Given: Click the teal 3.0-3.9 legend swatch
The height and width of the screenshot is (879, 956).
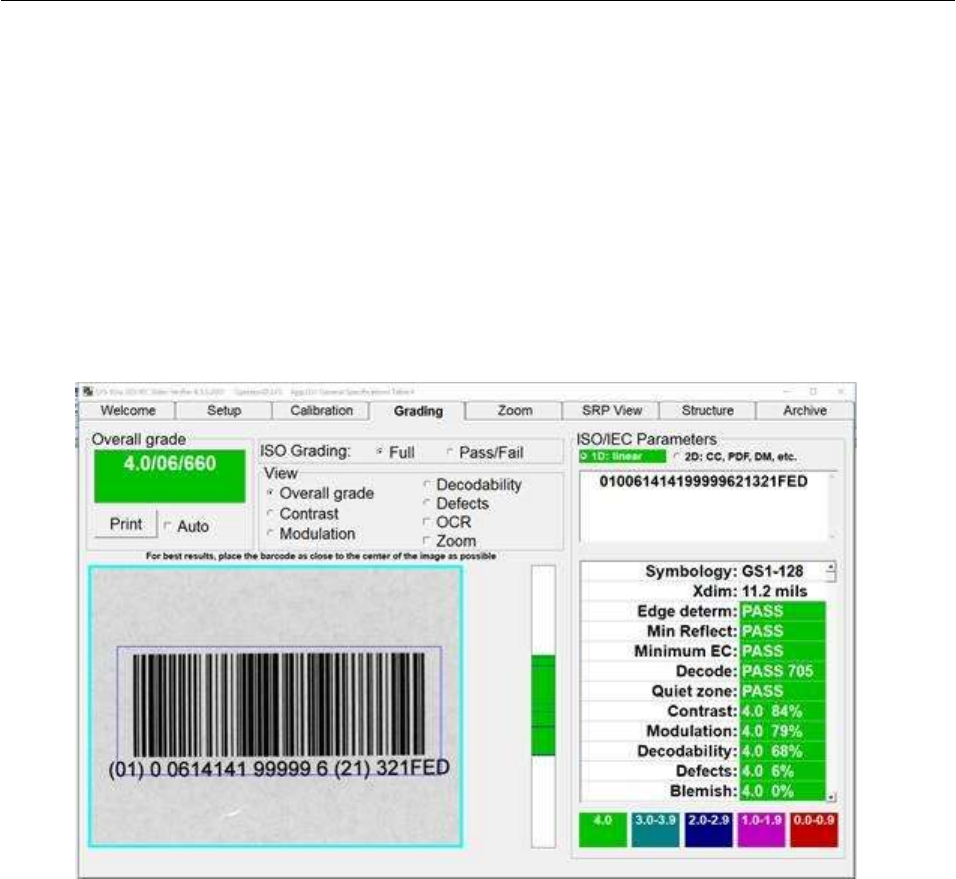Looking at the screenshot, I should pyautogui.click(x=655, y=830).
